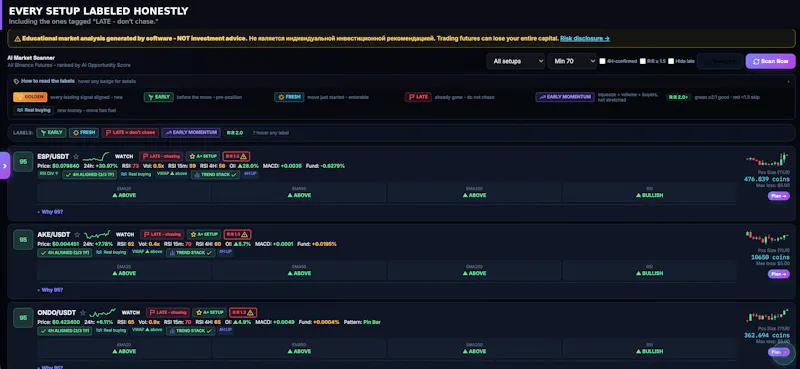Click the RSI DIV badge on ESP/USDT
Viewport: 800px width, 369px height.
coord(48,174)
